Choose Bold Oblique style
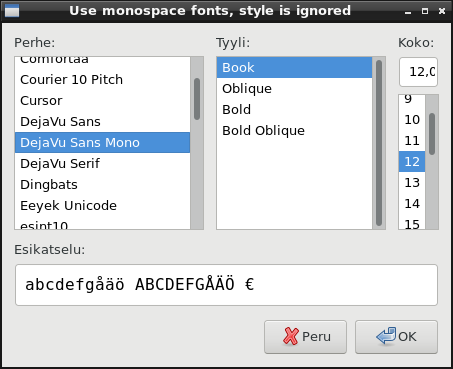 [294, 131]
